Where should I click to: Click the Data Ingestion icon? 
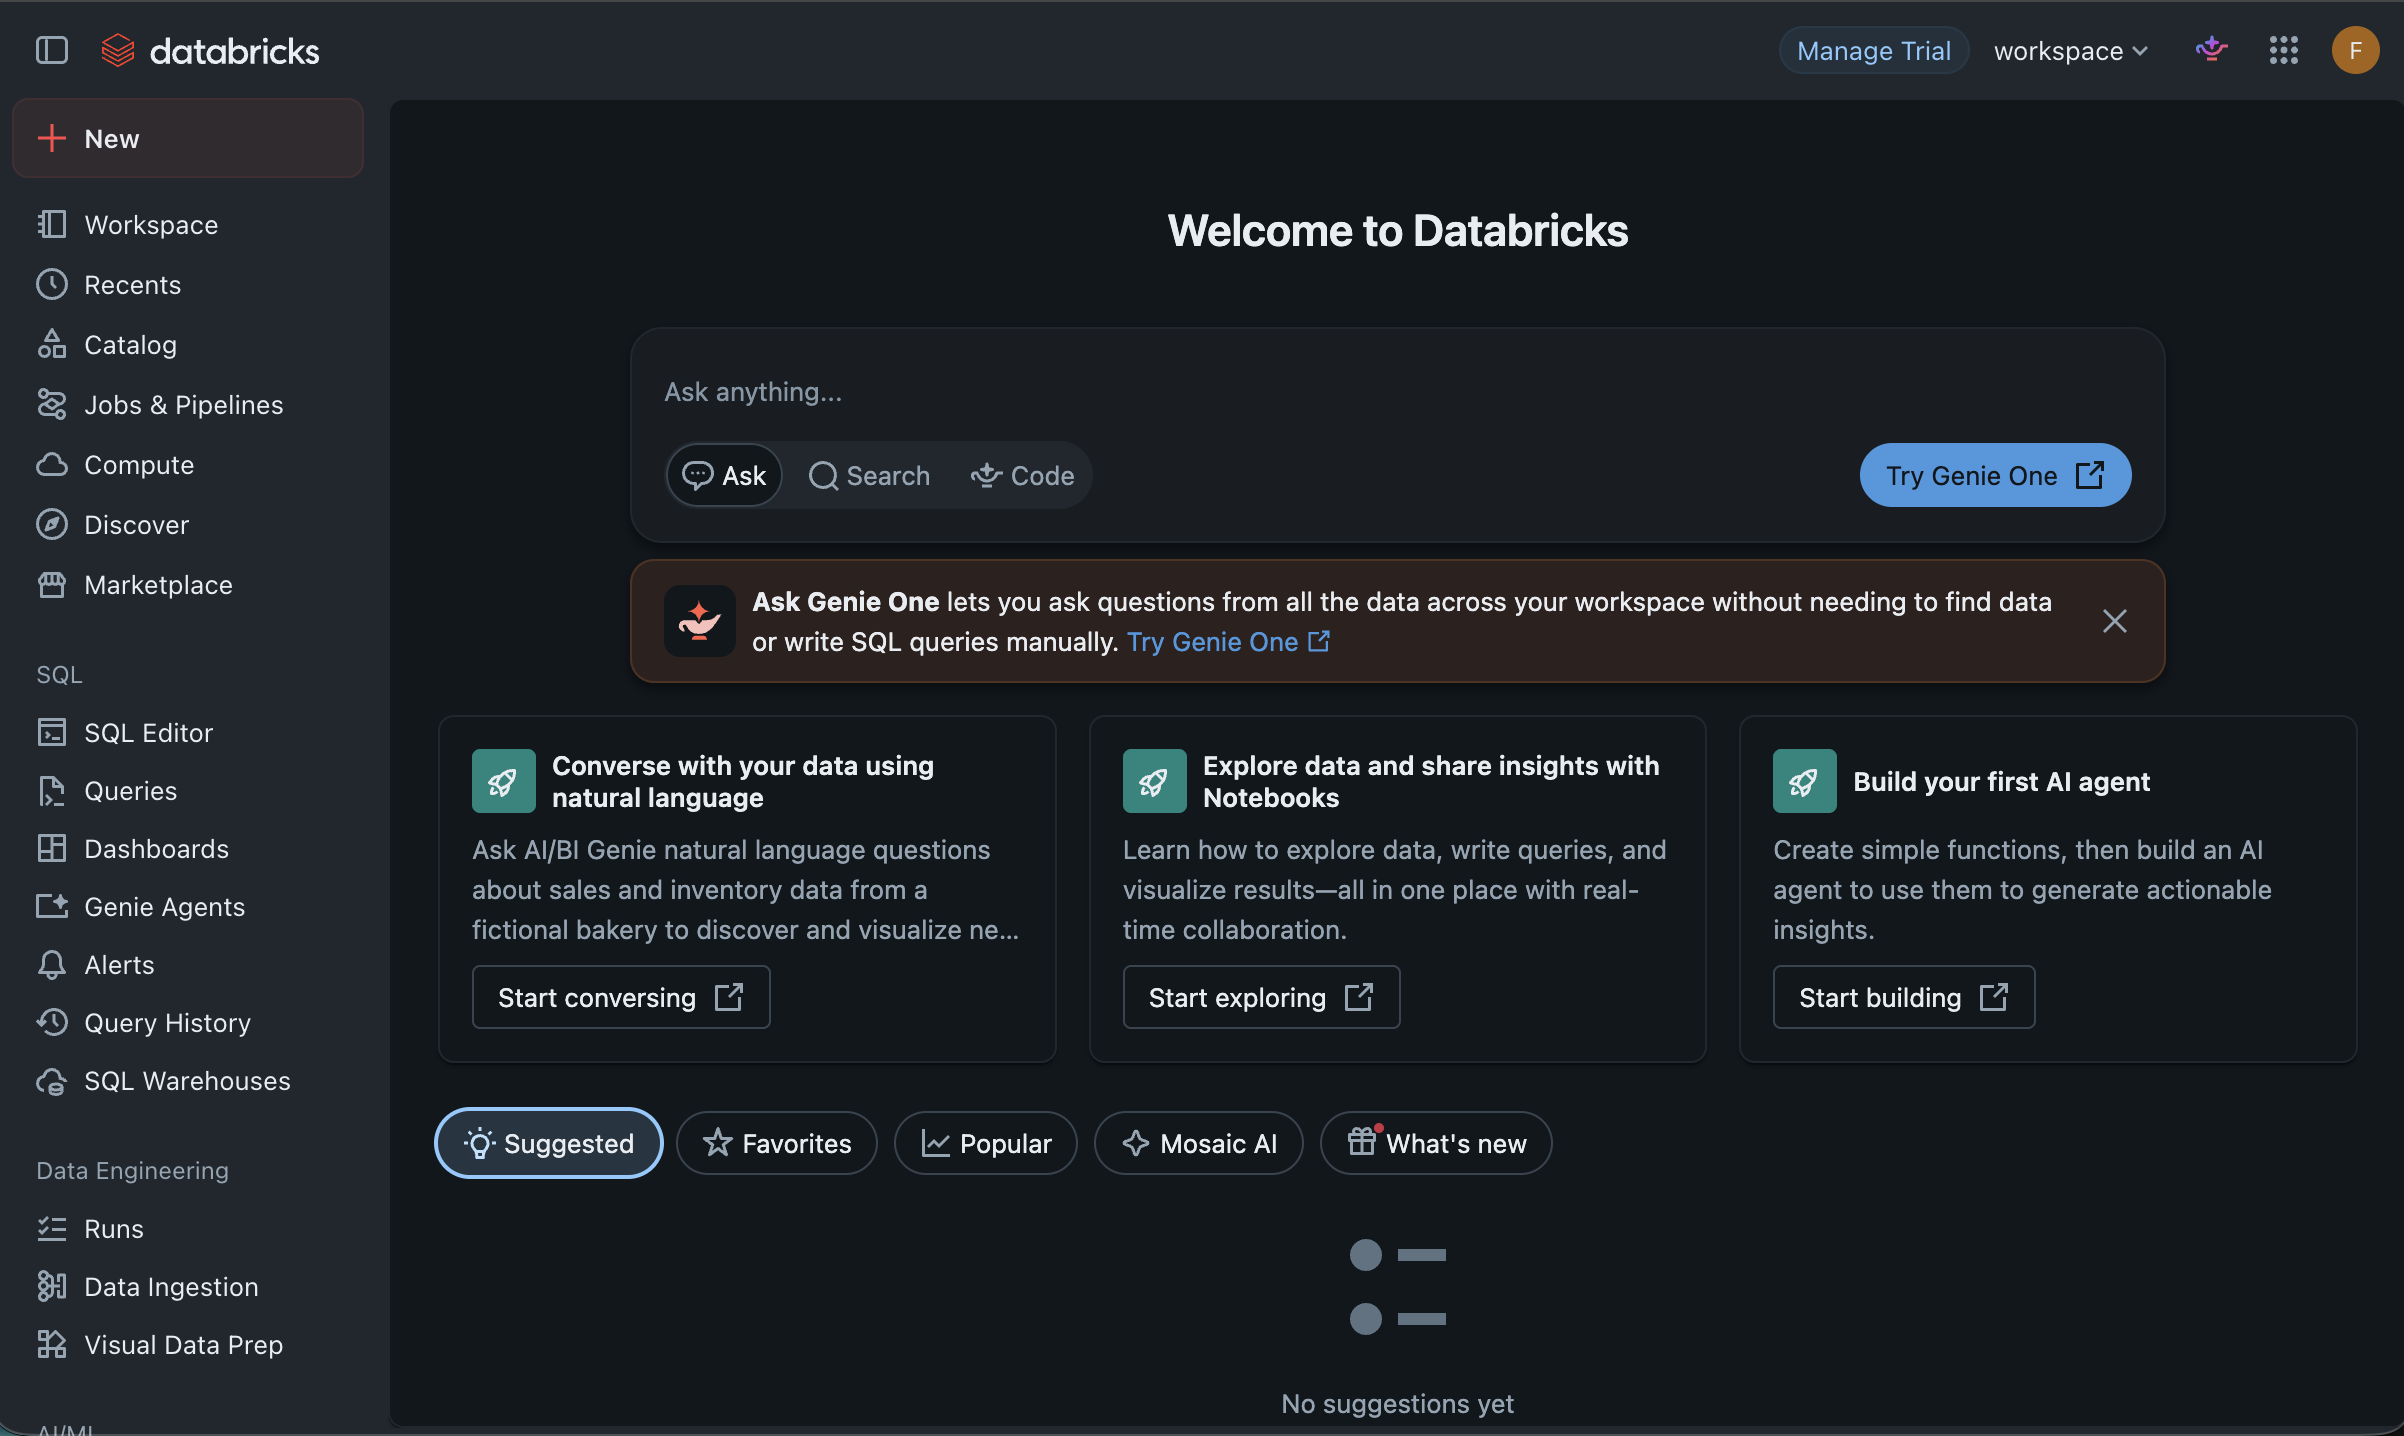tap(52, 1286)
